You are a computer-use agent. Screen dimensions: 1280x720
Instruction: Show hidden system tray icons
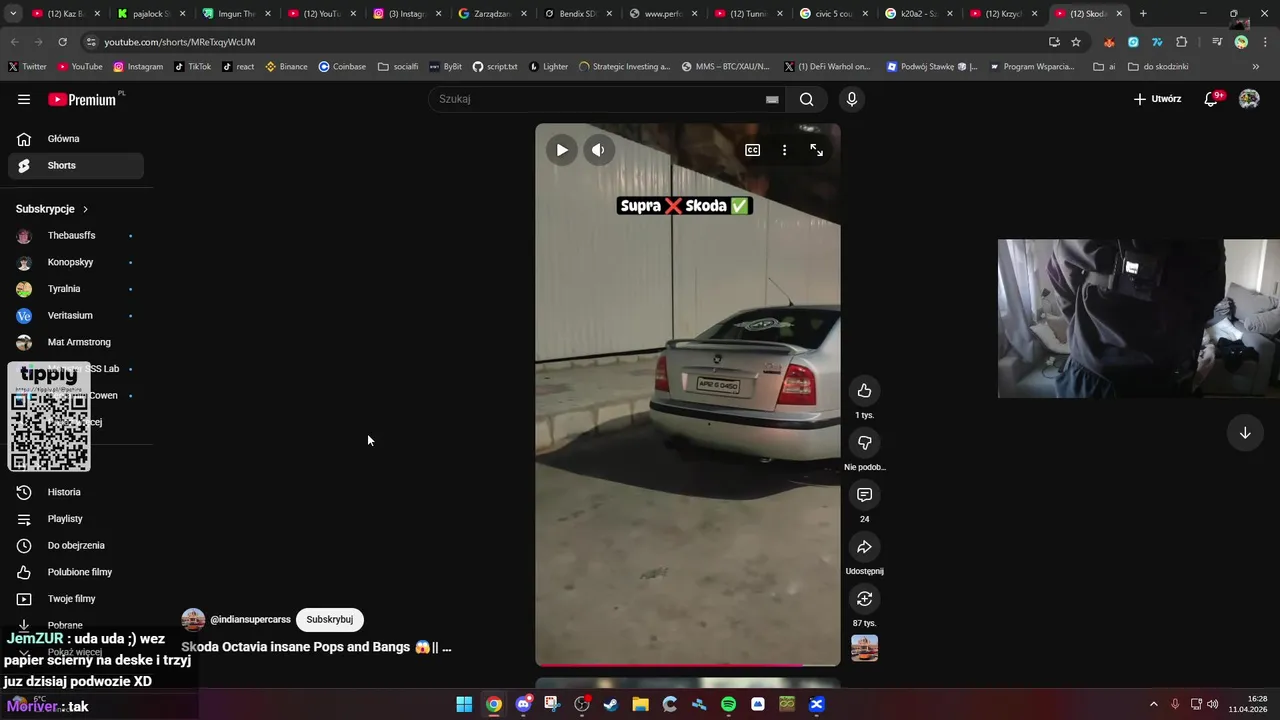click(1153, 704)
